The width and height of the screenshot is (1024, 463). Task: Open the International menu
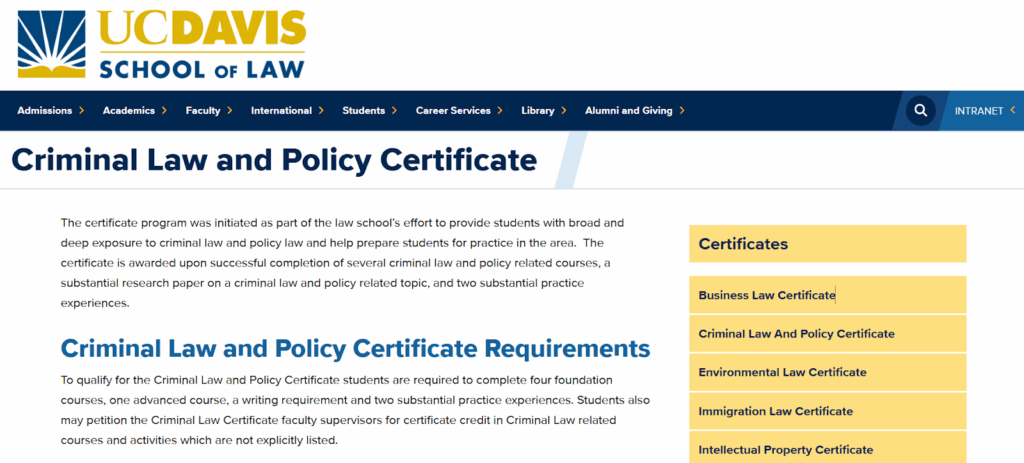[281, 110]
